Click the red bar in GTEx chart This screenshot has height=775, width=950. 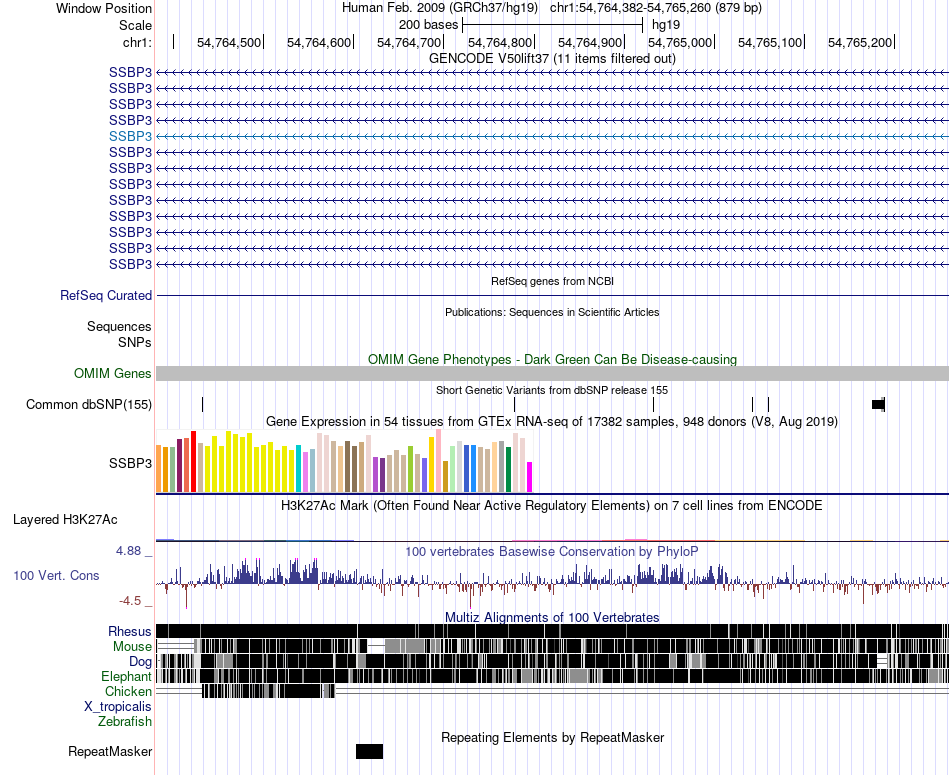(x=193, y=461)
